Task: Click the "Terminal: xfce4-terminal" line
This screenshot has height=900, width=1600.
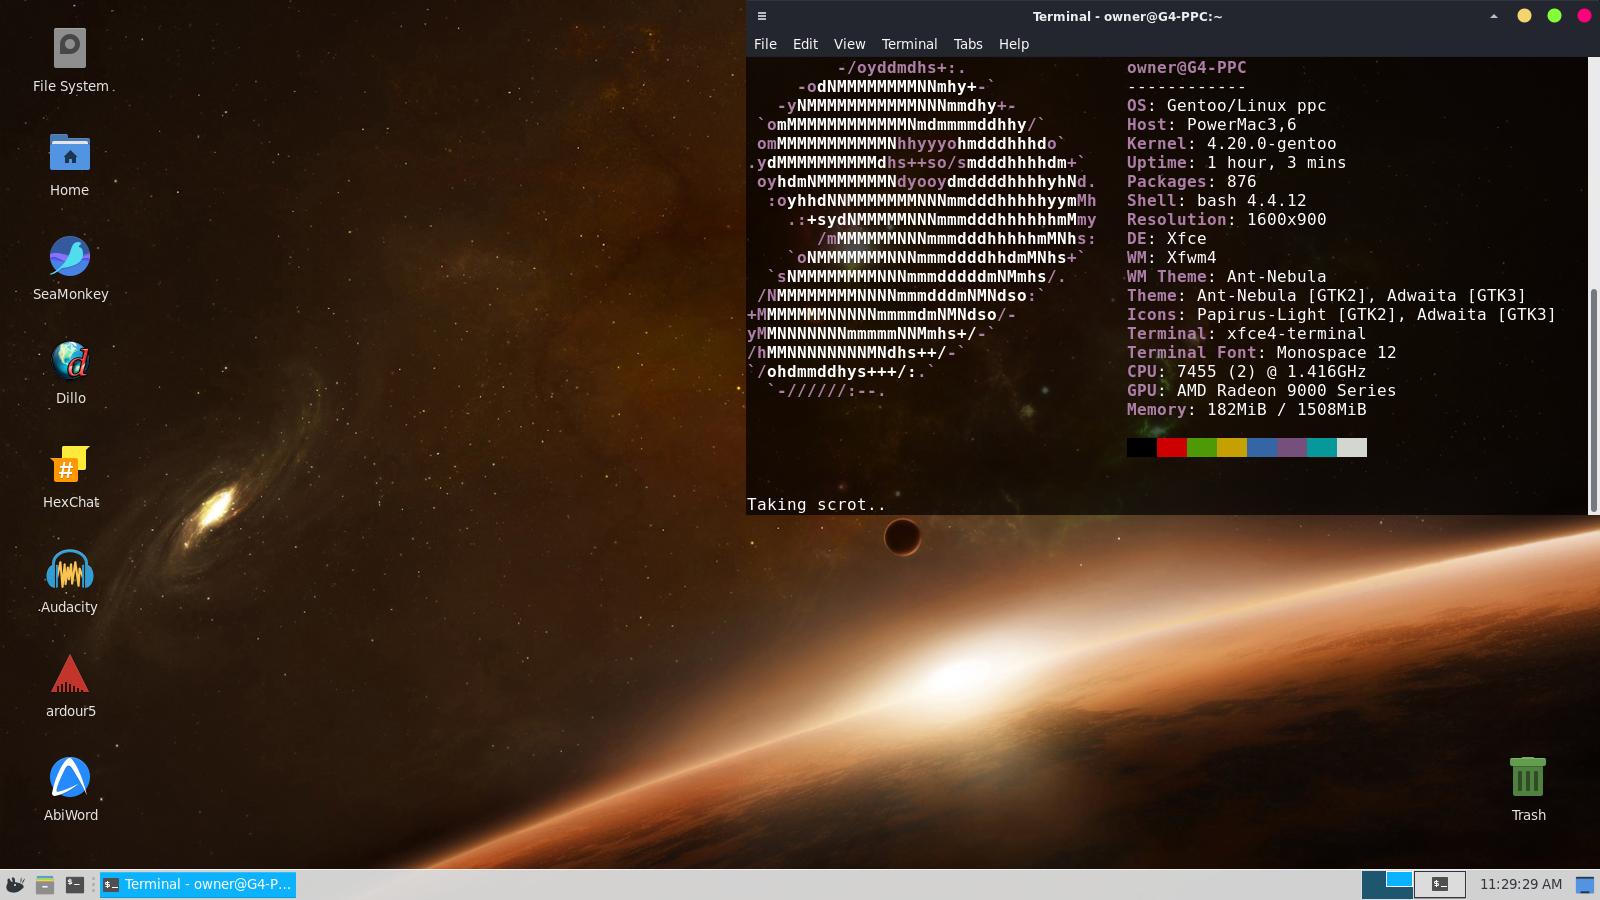Action: [x=1247, y=334]
